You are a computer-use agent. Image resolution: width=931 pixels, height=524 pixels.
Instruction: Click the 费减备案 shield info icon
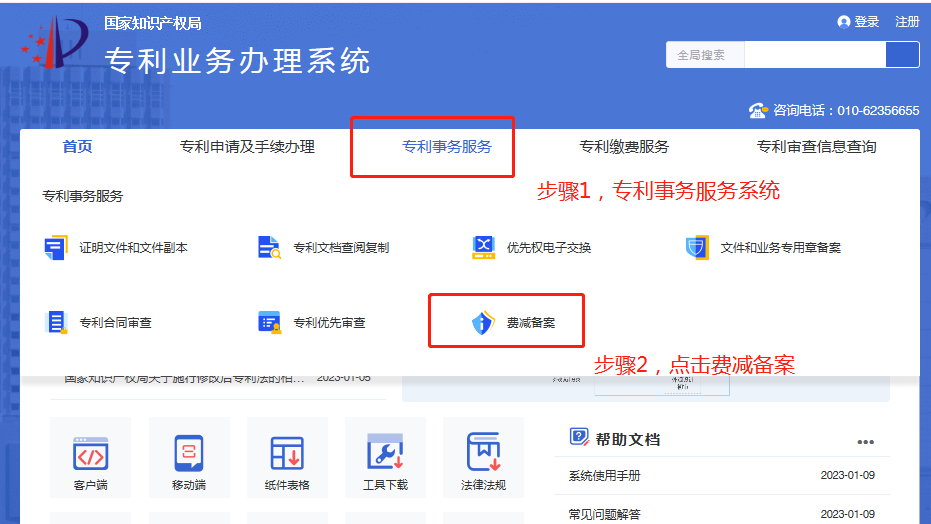coord(483,322)
